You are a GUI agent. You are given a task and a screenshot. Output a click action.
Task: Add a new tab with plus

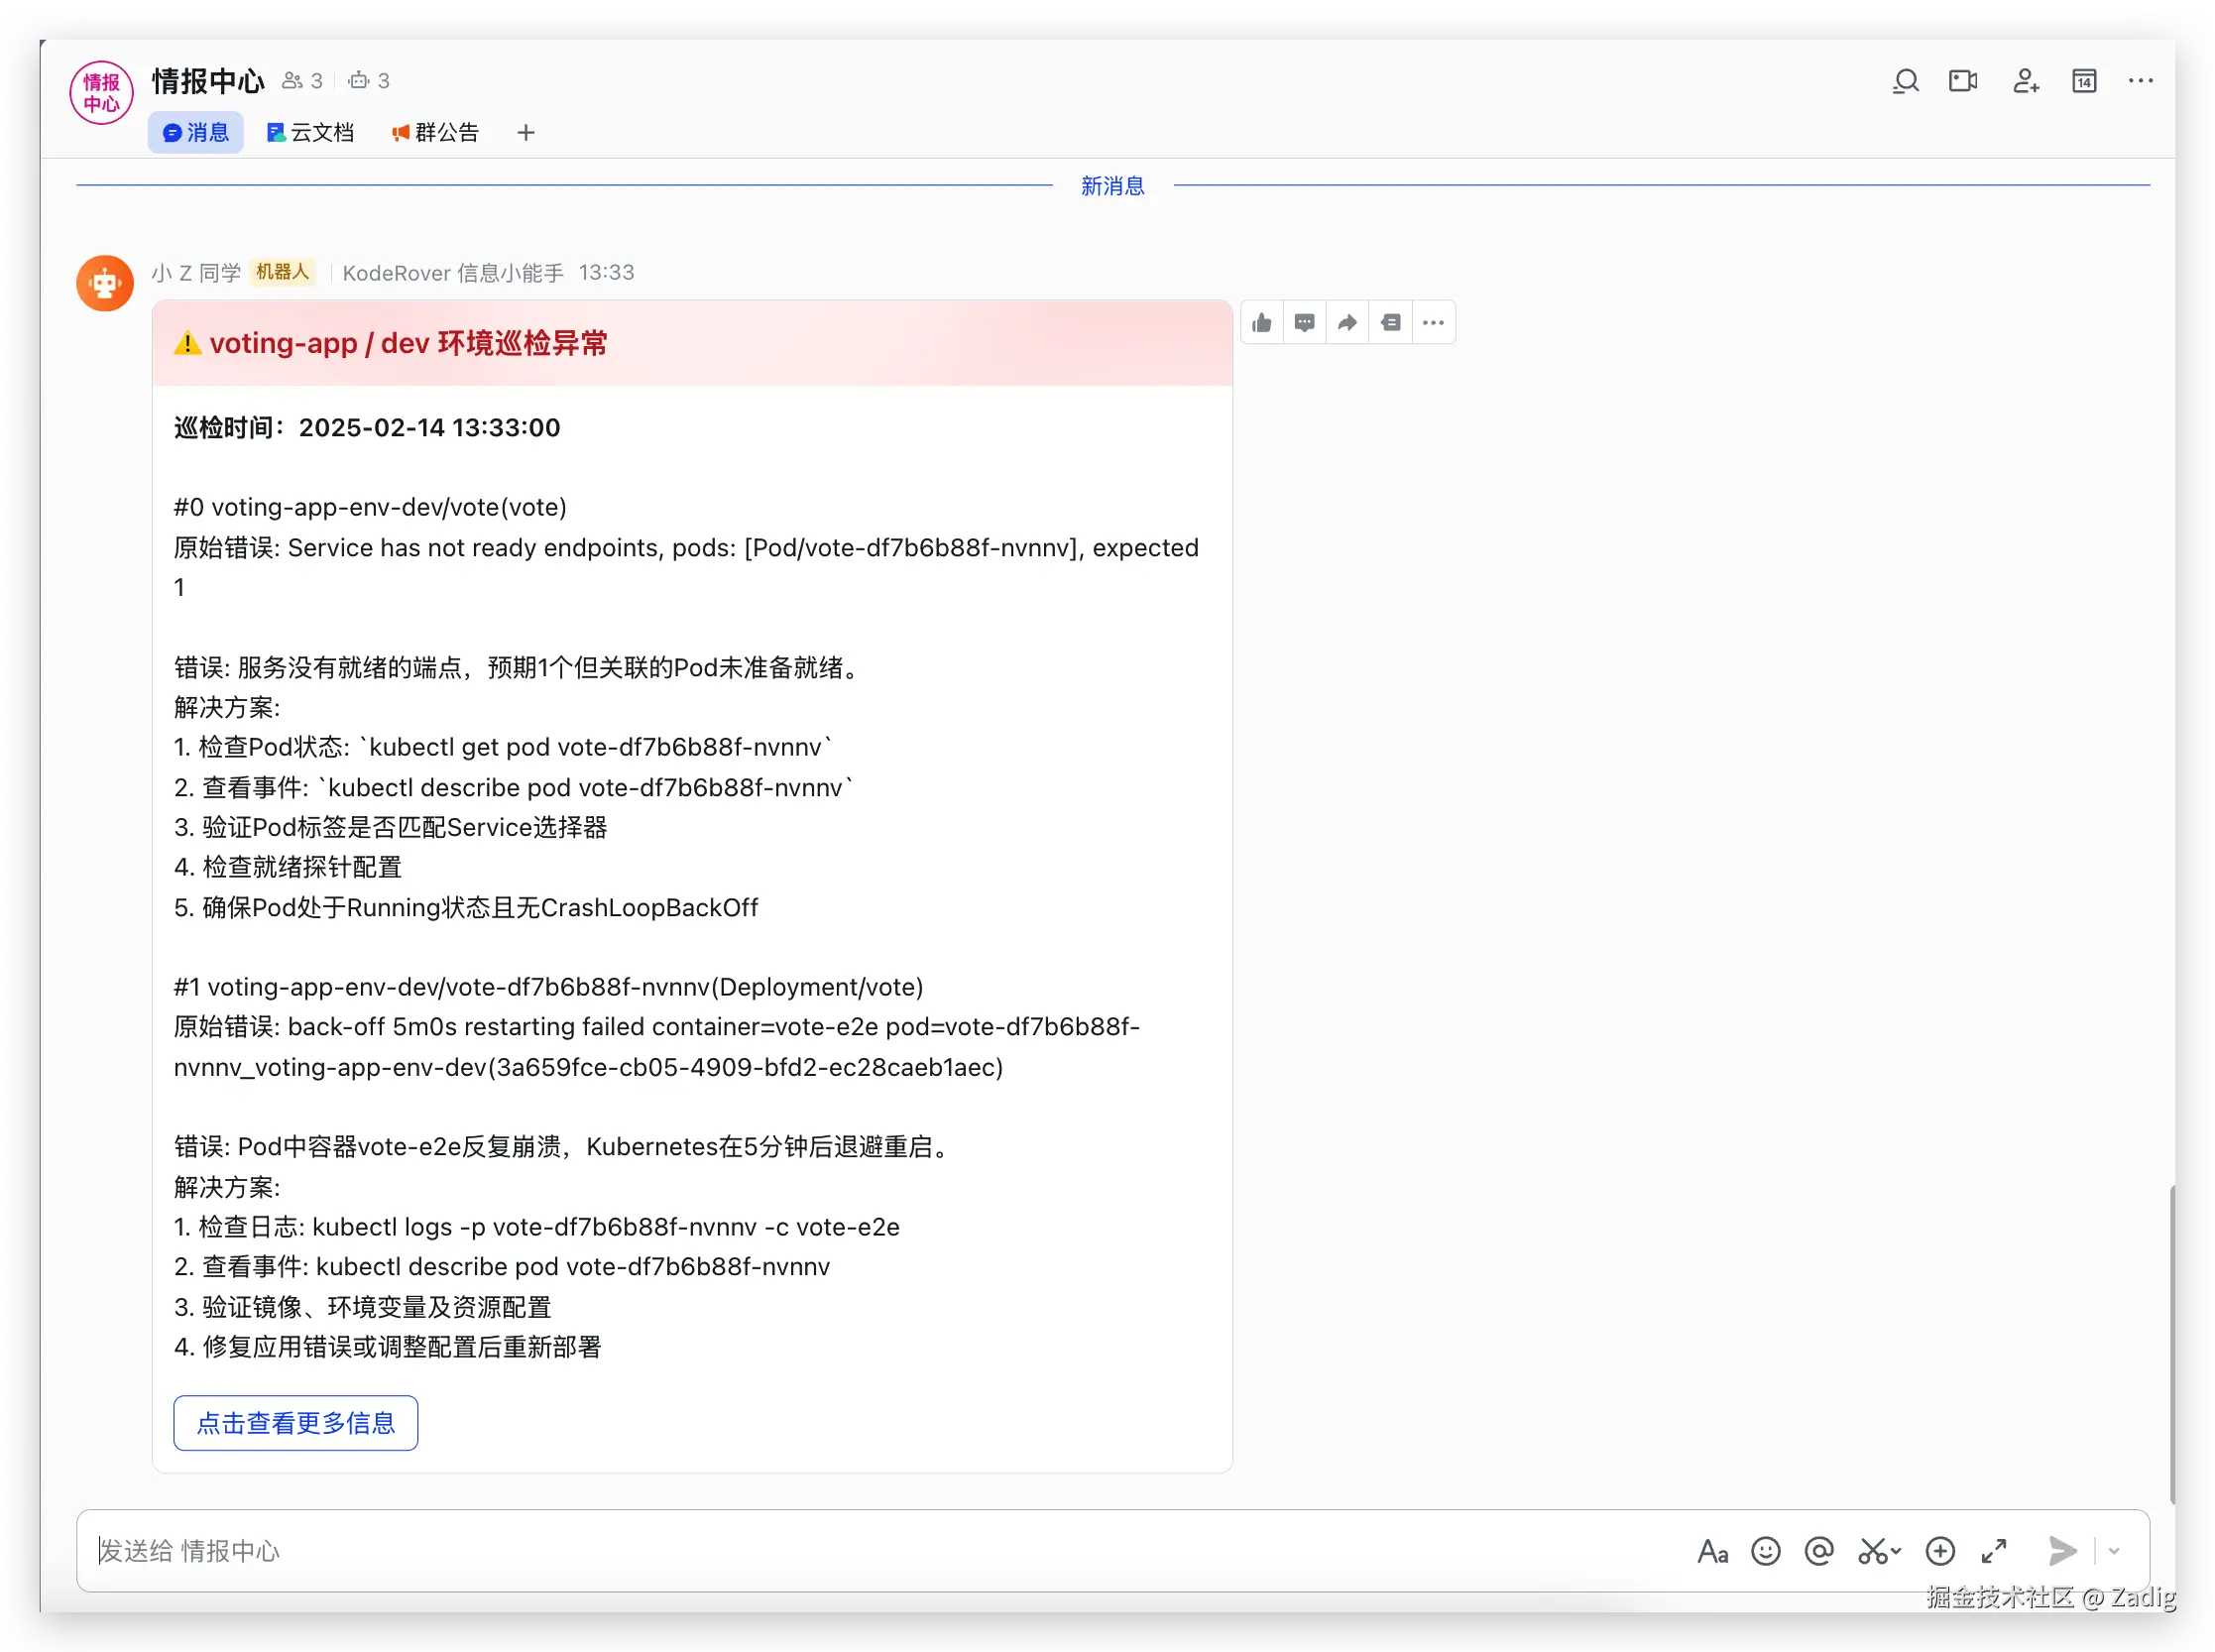[x=526, y=133]
